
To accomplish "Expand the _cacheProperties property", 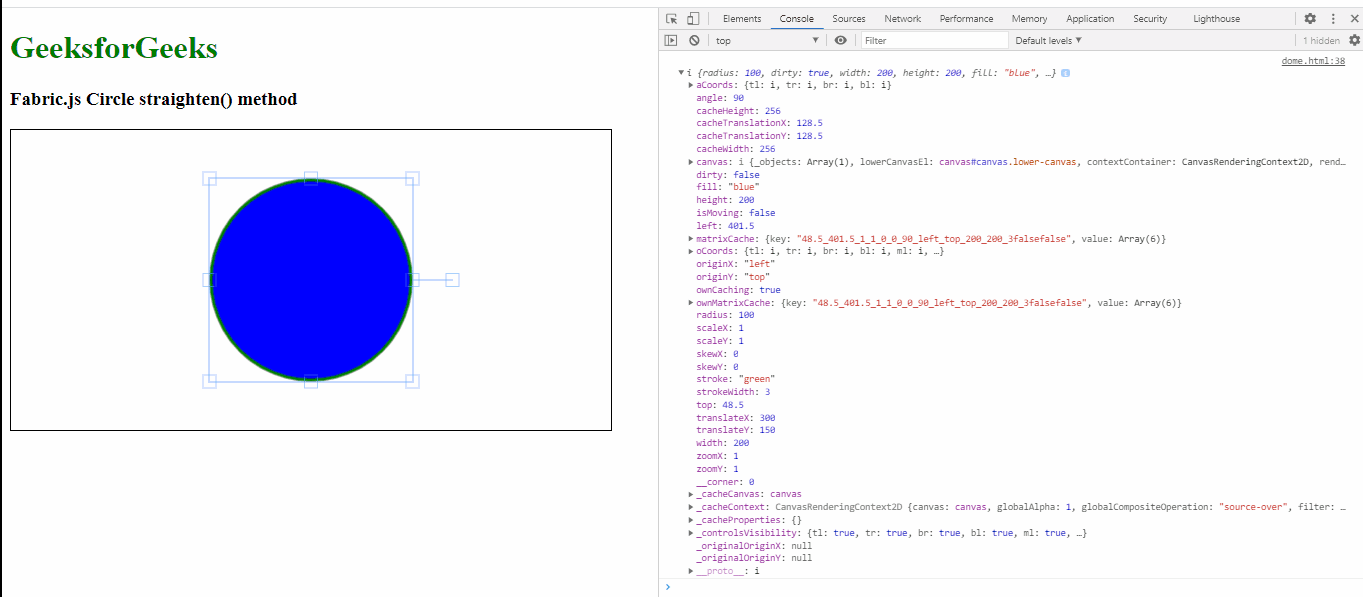I will coord(691,520).
